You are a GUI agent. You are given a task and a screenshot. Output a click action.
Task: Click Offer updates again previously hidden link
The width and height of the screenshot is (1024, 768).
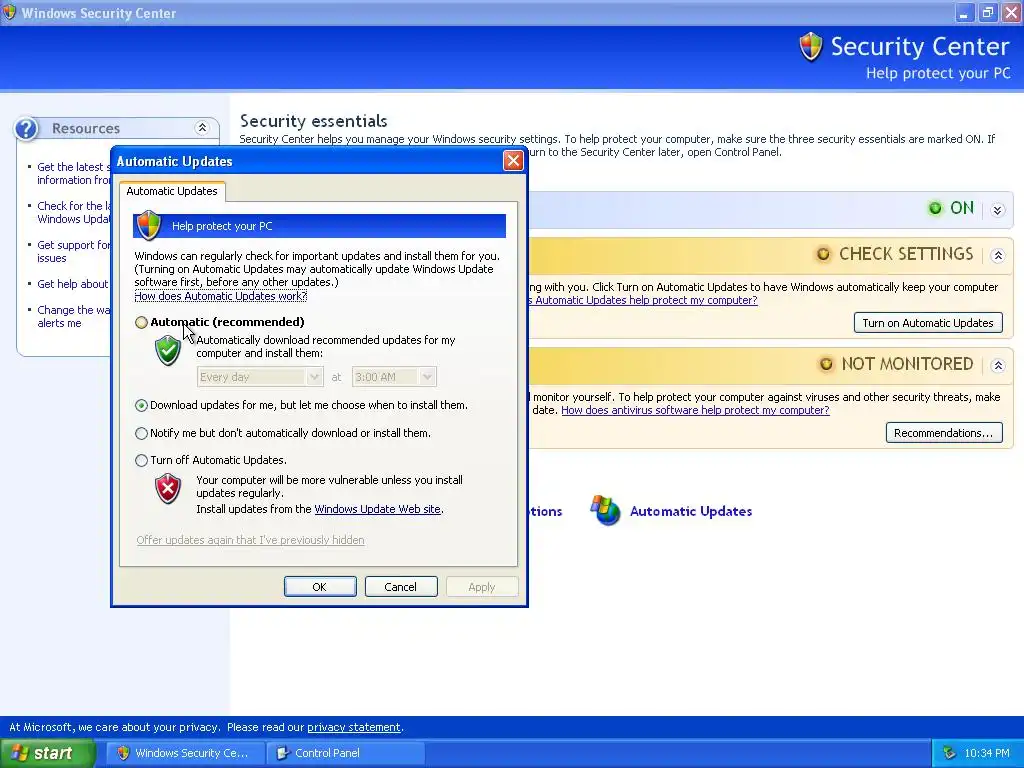(250, 540)
